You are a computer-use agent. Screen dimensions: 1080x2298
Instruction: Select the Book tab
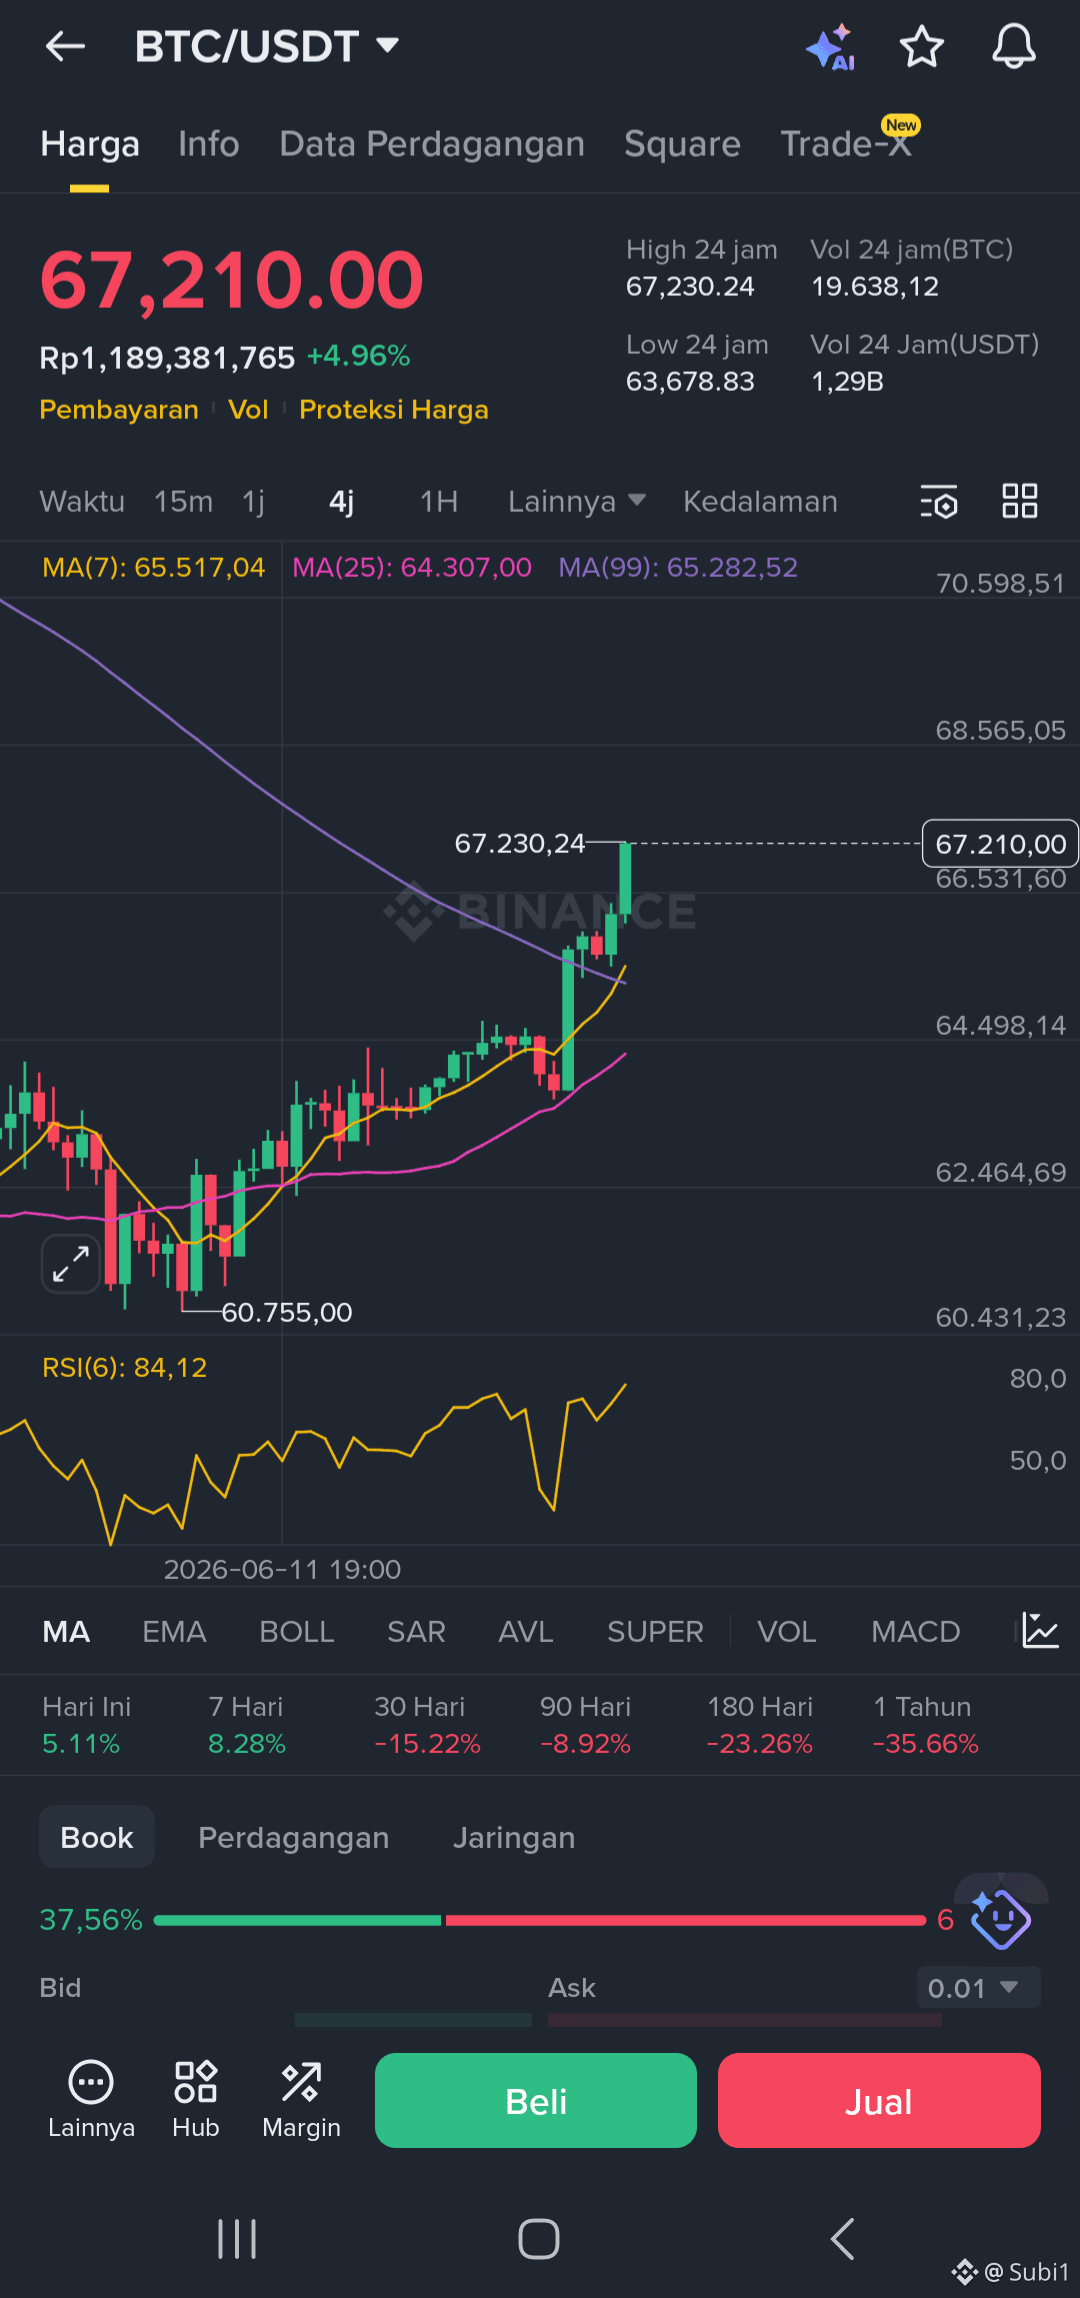[x=97, y=1837]
